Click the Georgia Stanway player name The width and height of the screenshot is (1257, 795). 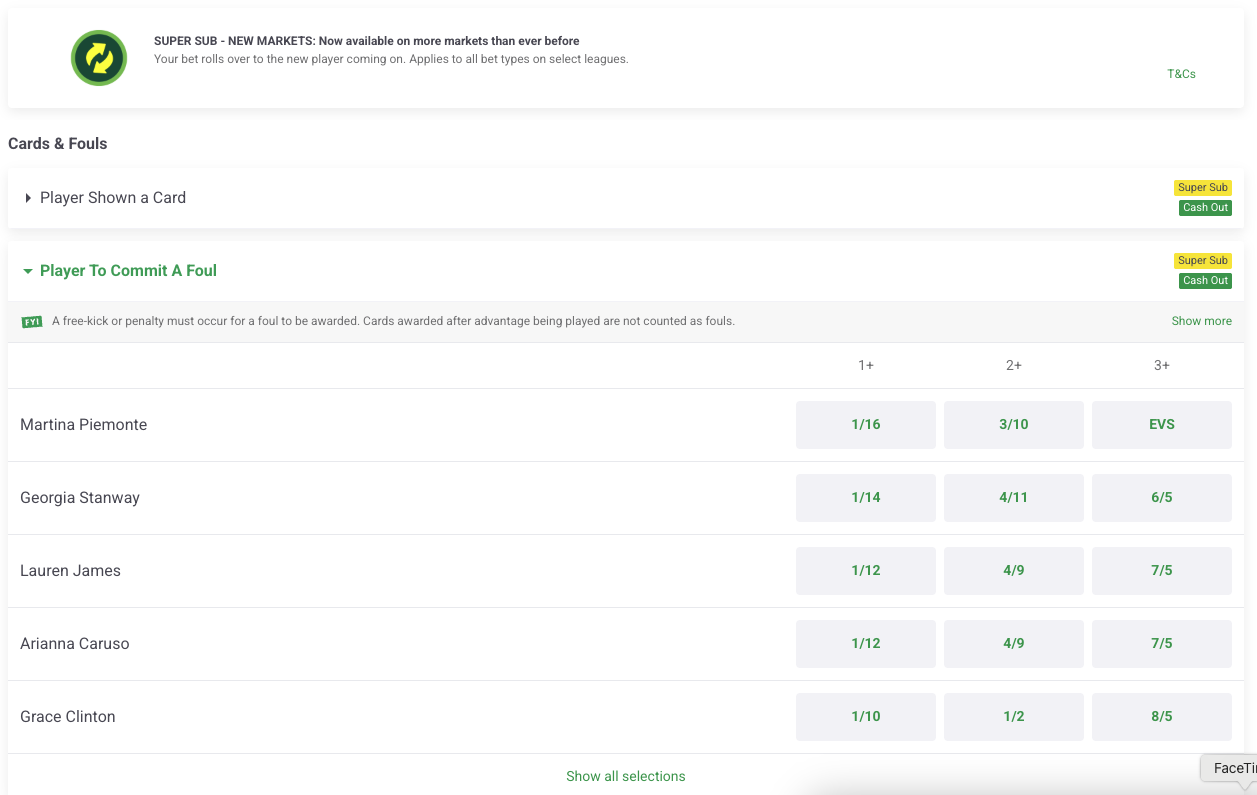pyautogui.click(x=80, y=498)
